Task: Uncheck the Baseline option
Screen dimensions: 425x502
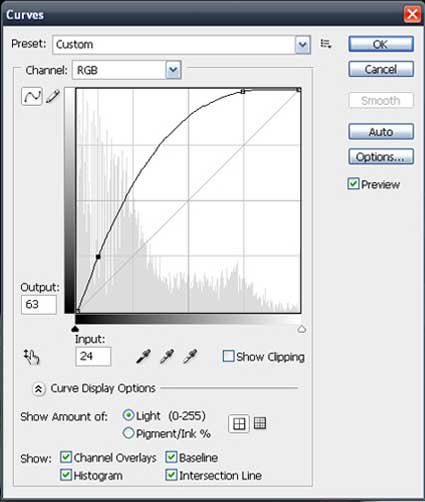Action: [x=171, y=457]
